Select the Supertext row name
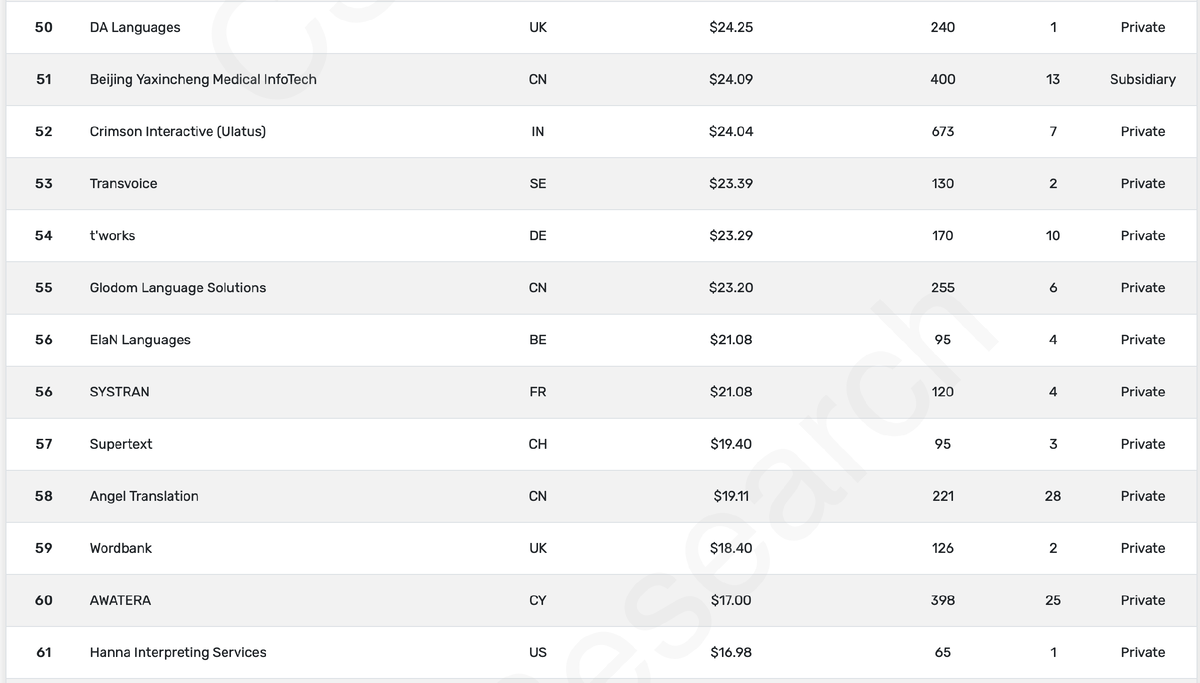This screenshot has width=1200, height=683. coord(121,444)
